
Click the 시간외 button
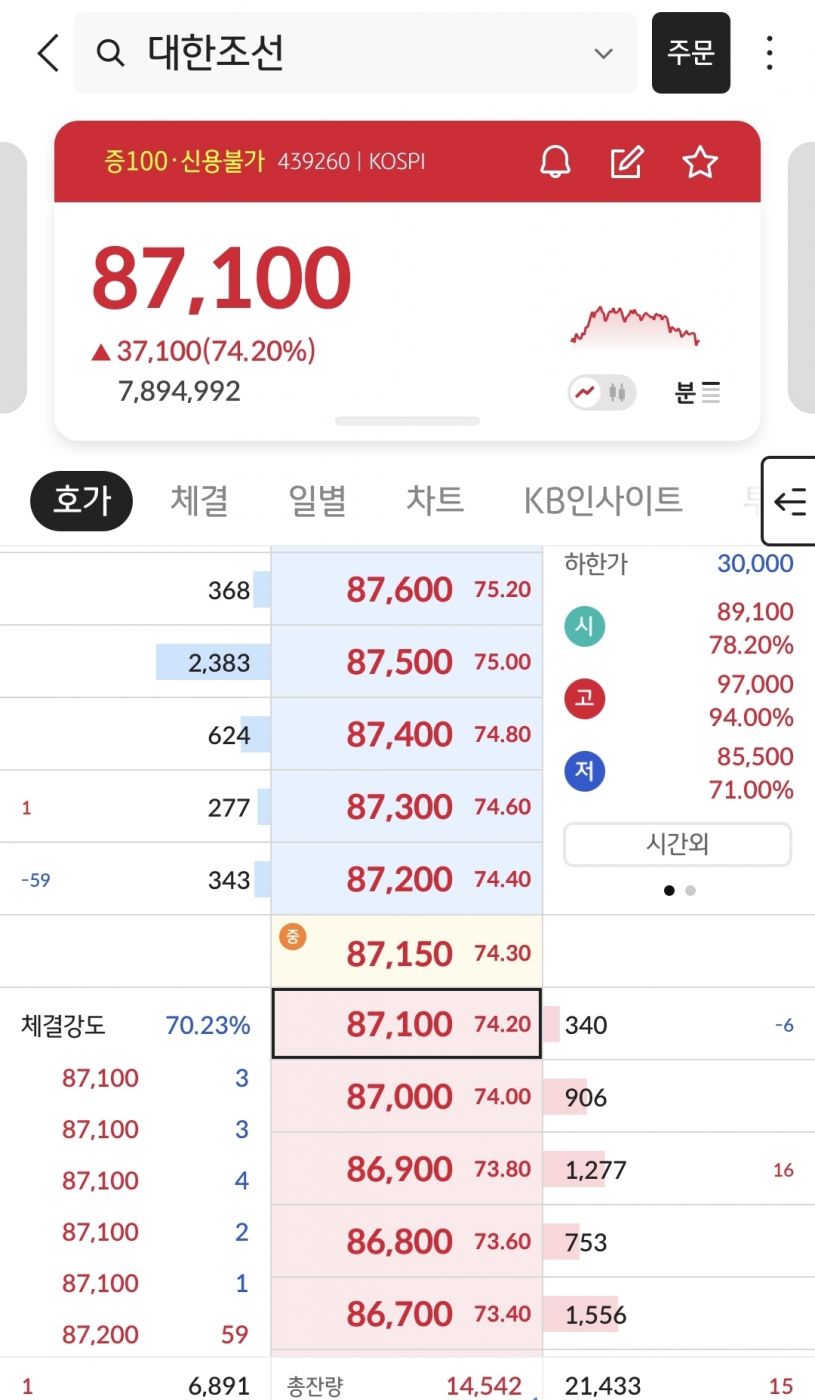tap(677, 845)
